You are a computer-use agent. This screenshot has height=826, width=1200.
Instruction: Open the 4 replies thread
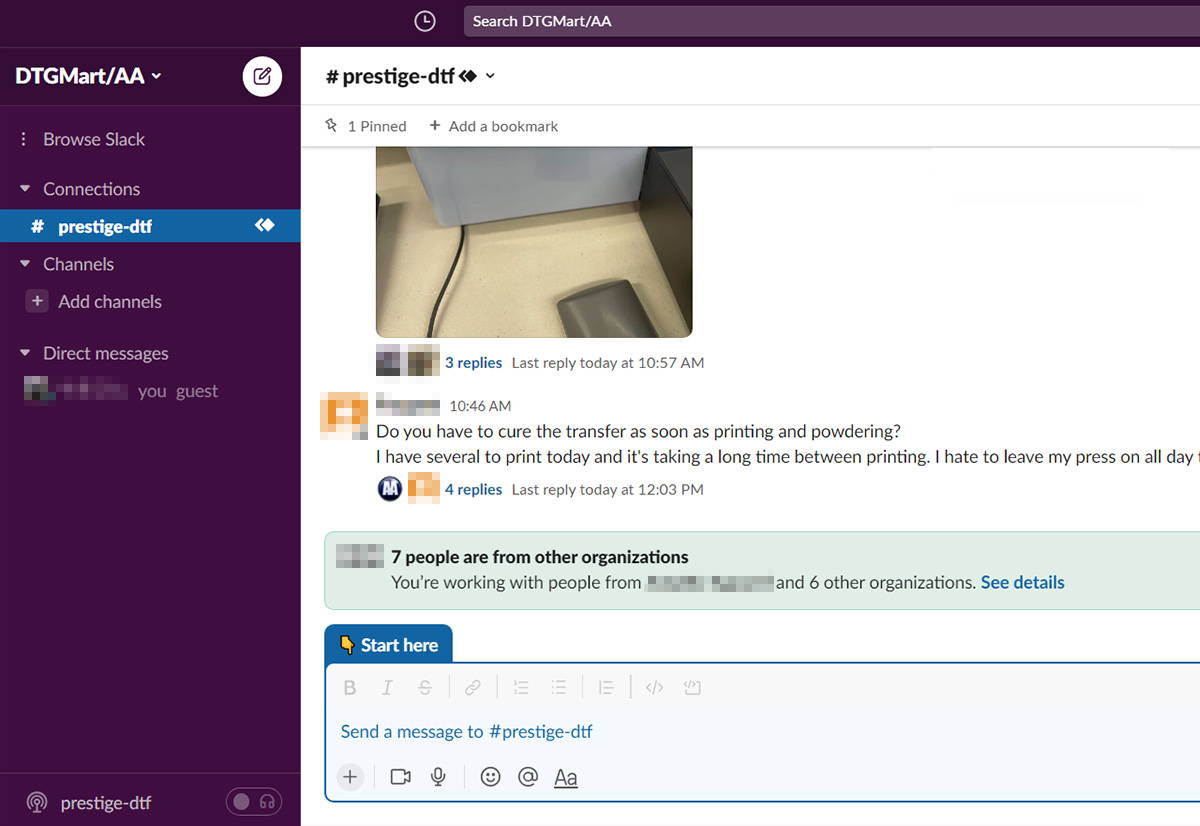[x=473, y=489]
